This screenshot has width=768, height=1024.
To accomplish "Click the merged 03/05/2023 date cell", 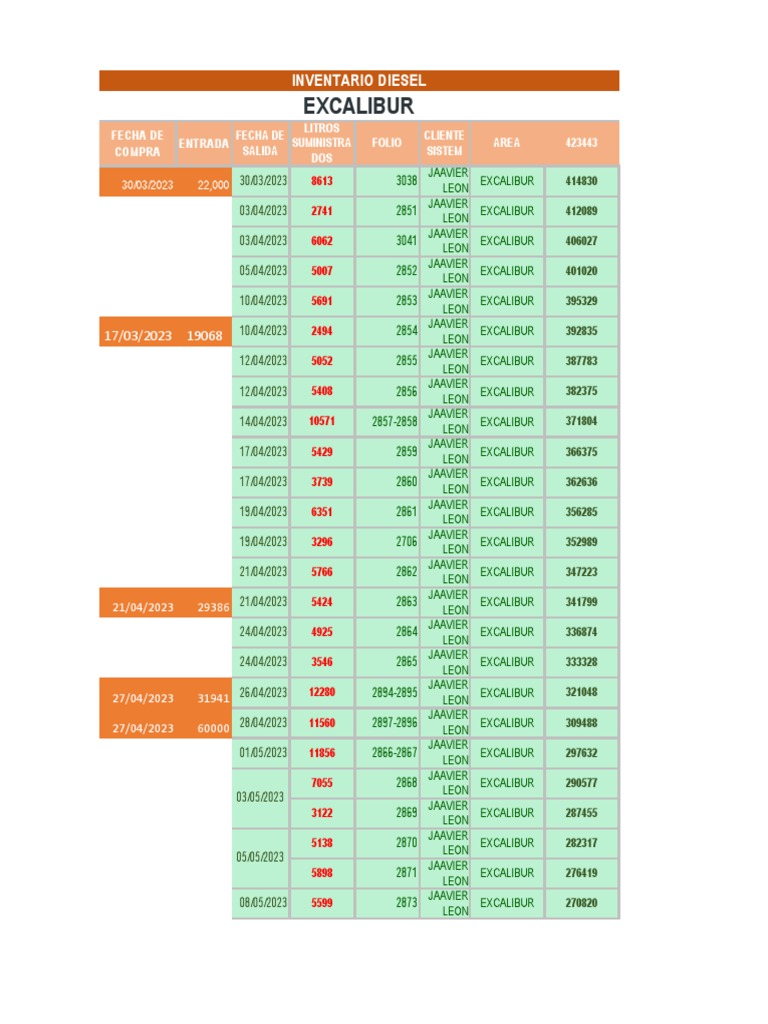I will [261, 797].
